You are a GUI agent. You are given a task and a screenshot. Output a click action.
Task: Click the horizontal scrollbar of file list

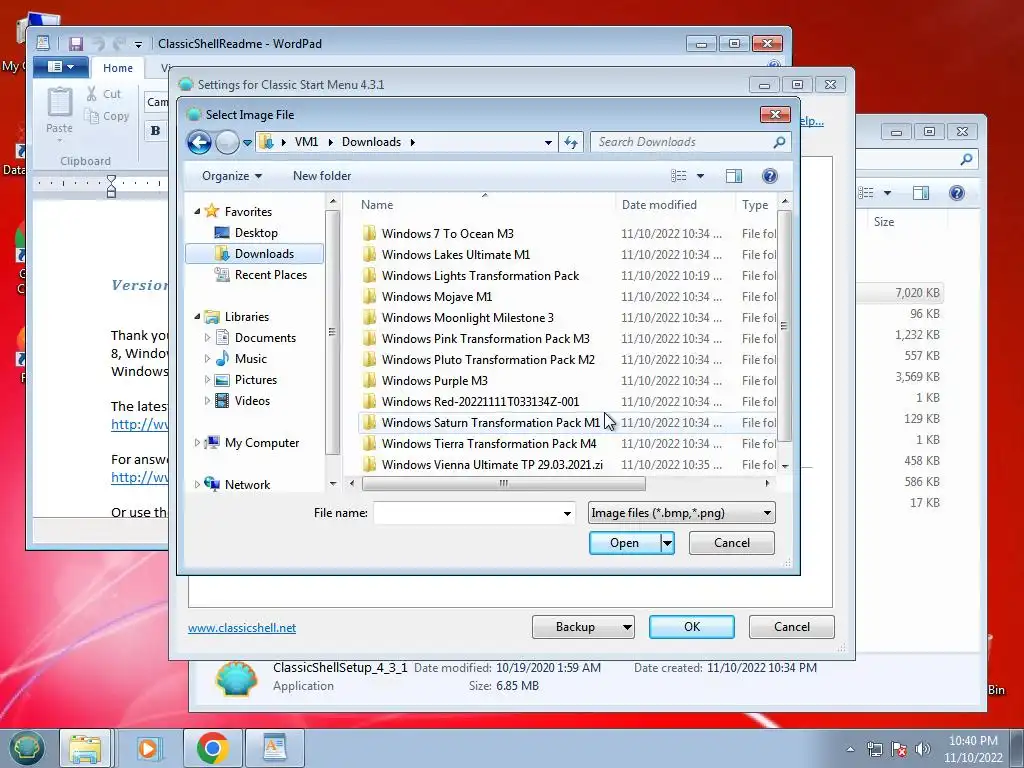(x=504, y=483)
